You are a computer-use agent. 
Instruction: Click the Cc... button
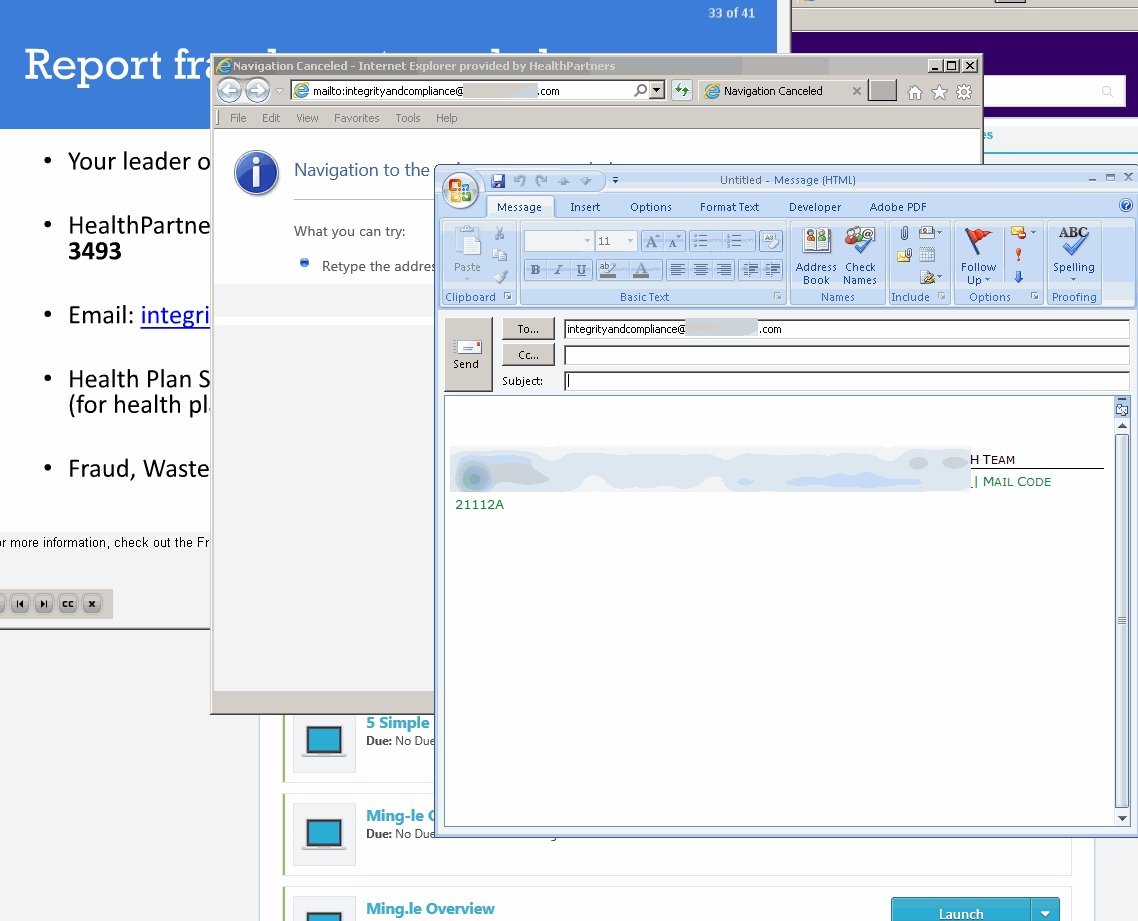click(528, 355)
